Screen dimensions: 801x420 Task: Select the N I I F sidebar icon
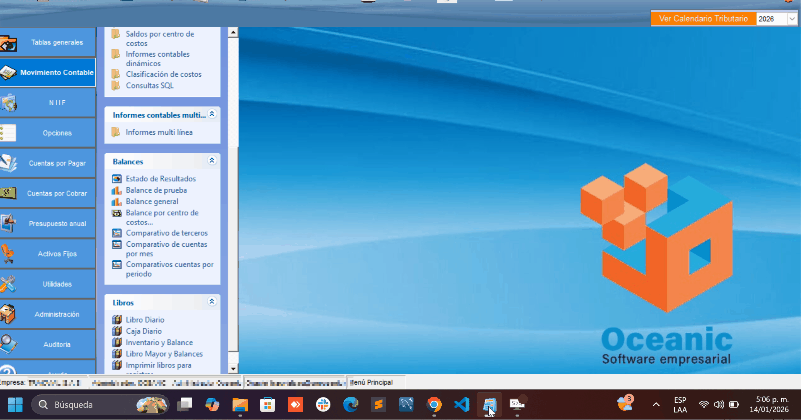pyautogui.click(x=9, y=103)
